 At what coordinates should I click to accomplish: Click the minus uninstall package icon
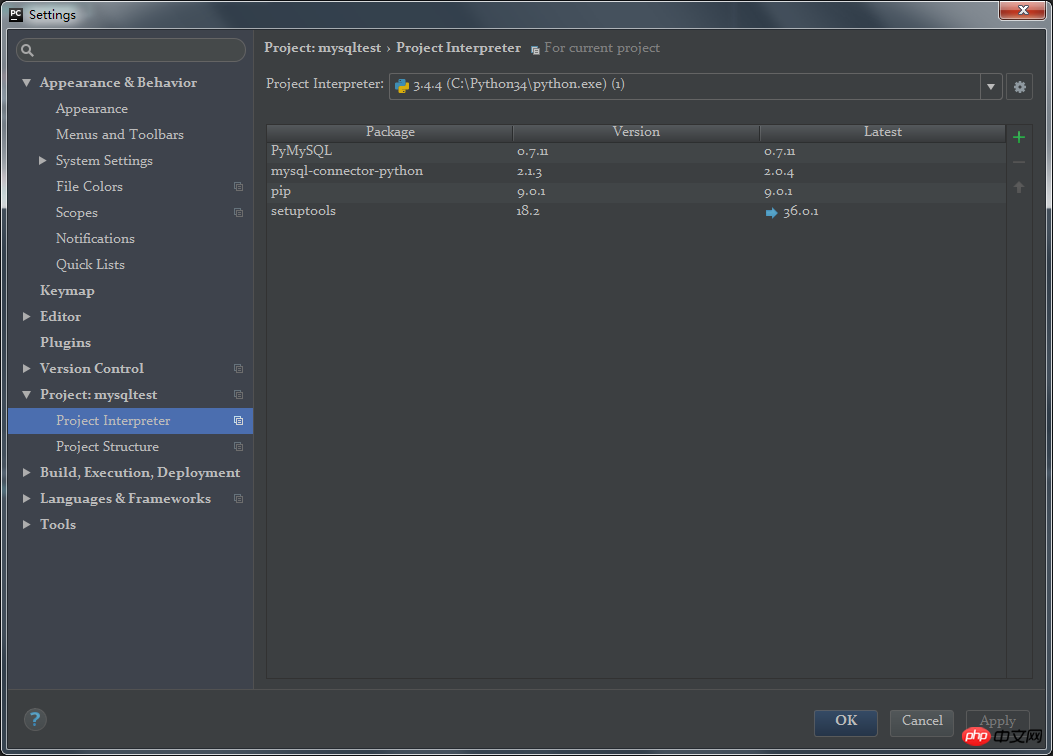click(1019, 162)
